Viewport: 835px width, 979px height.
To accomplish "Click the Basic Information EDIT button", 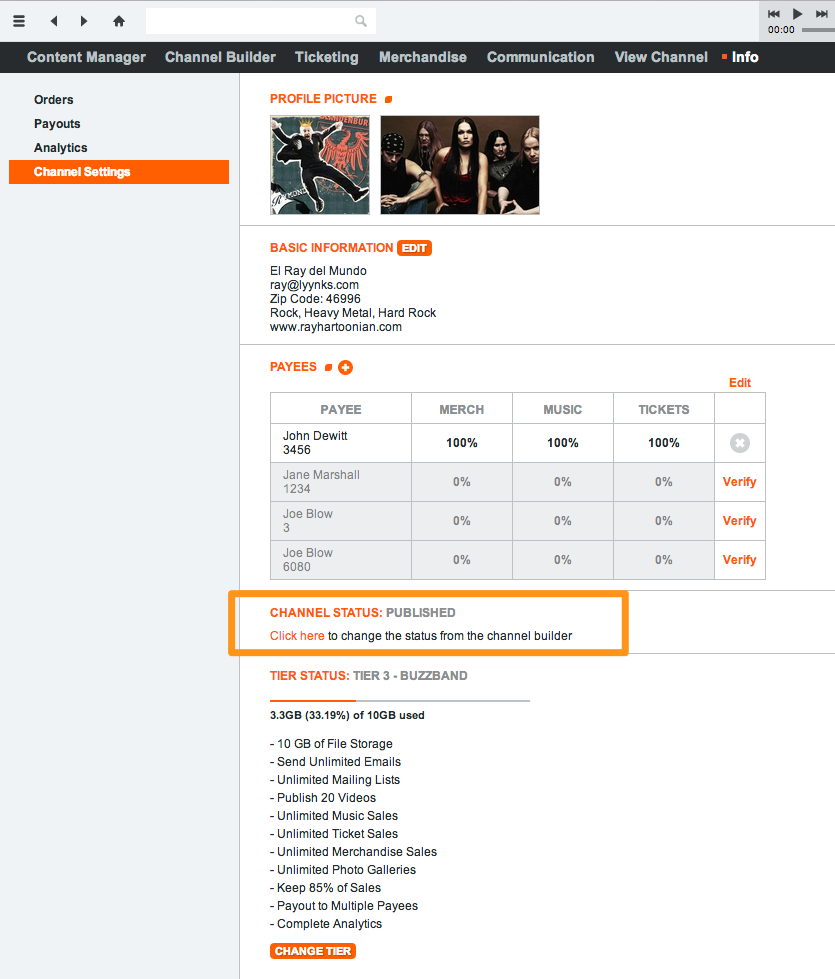I will click(414, 248).
